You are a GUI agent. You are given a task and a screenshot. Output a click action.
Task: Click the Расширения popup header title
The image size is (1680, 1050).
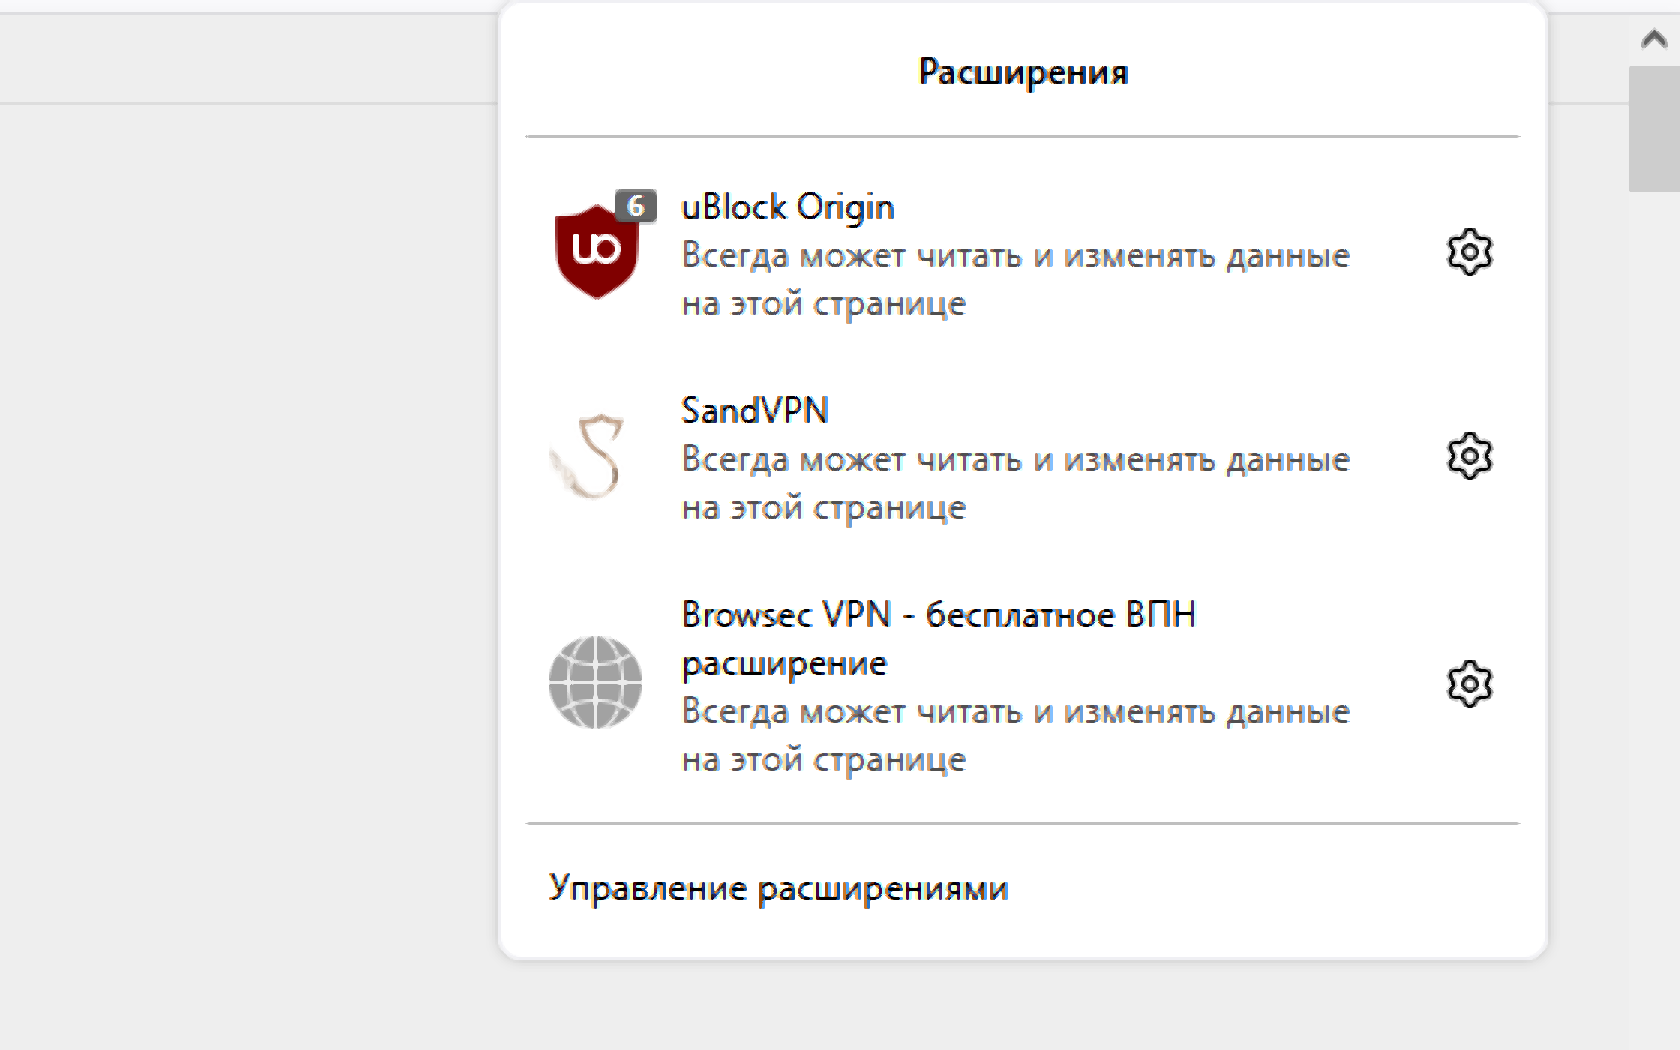click(1022, 72)
